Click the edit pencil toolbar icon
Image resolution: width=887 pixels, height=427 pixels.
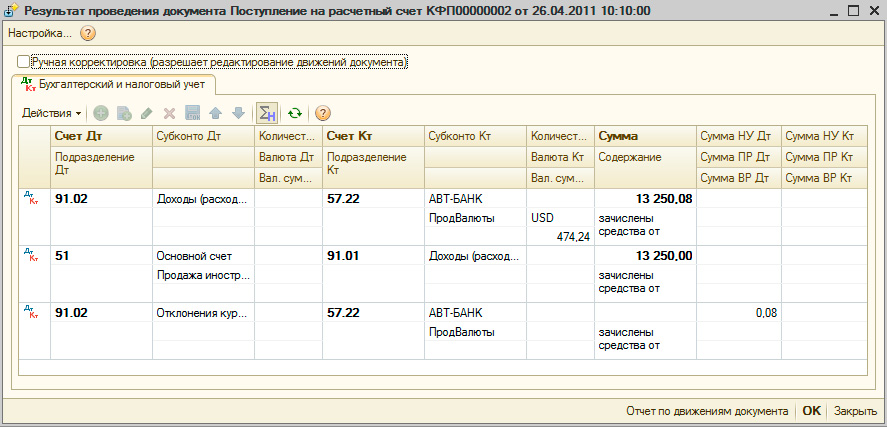(147, 113)
